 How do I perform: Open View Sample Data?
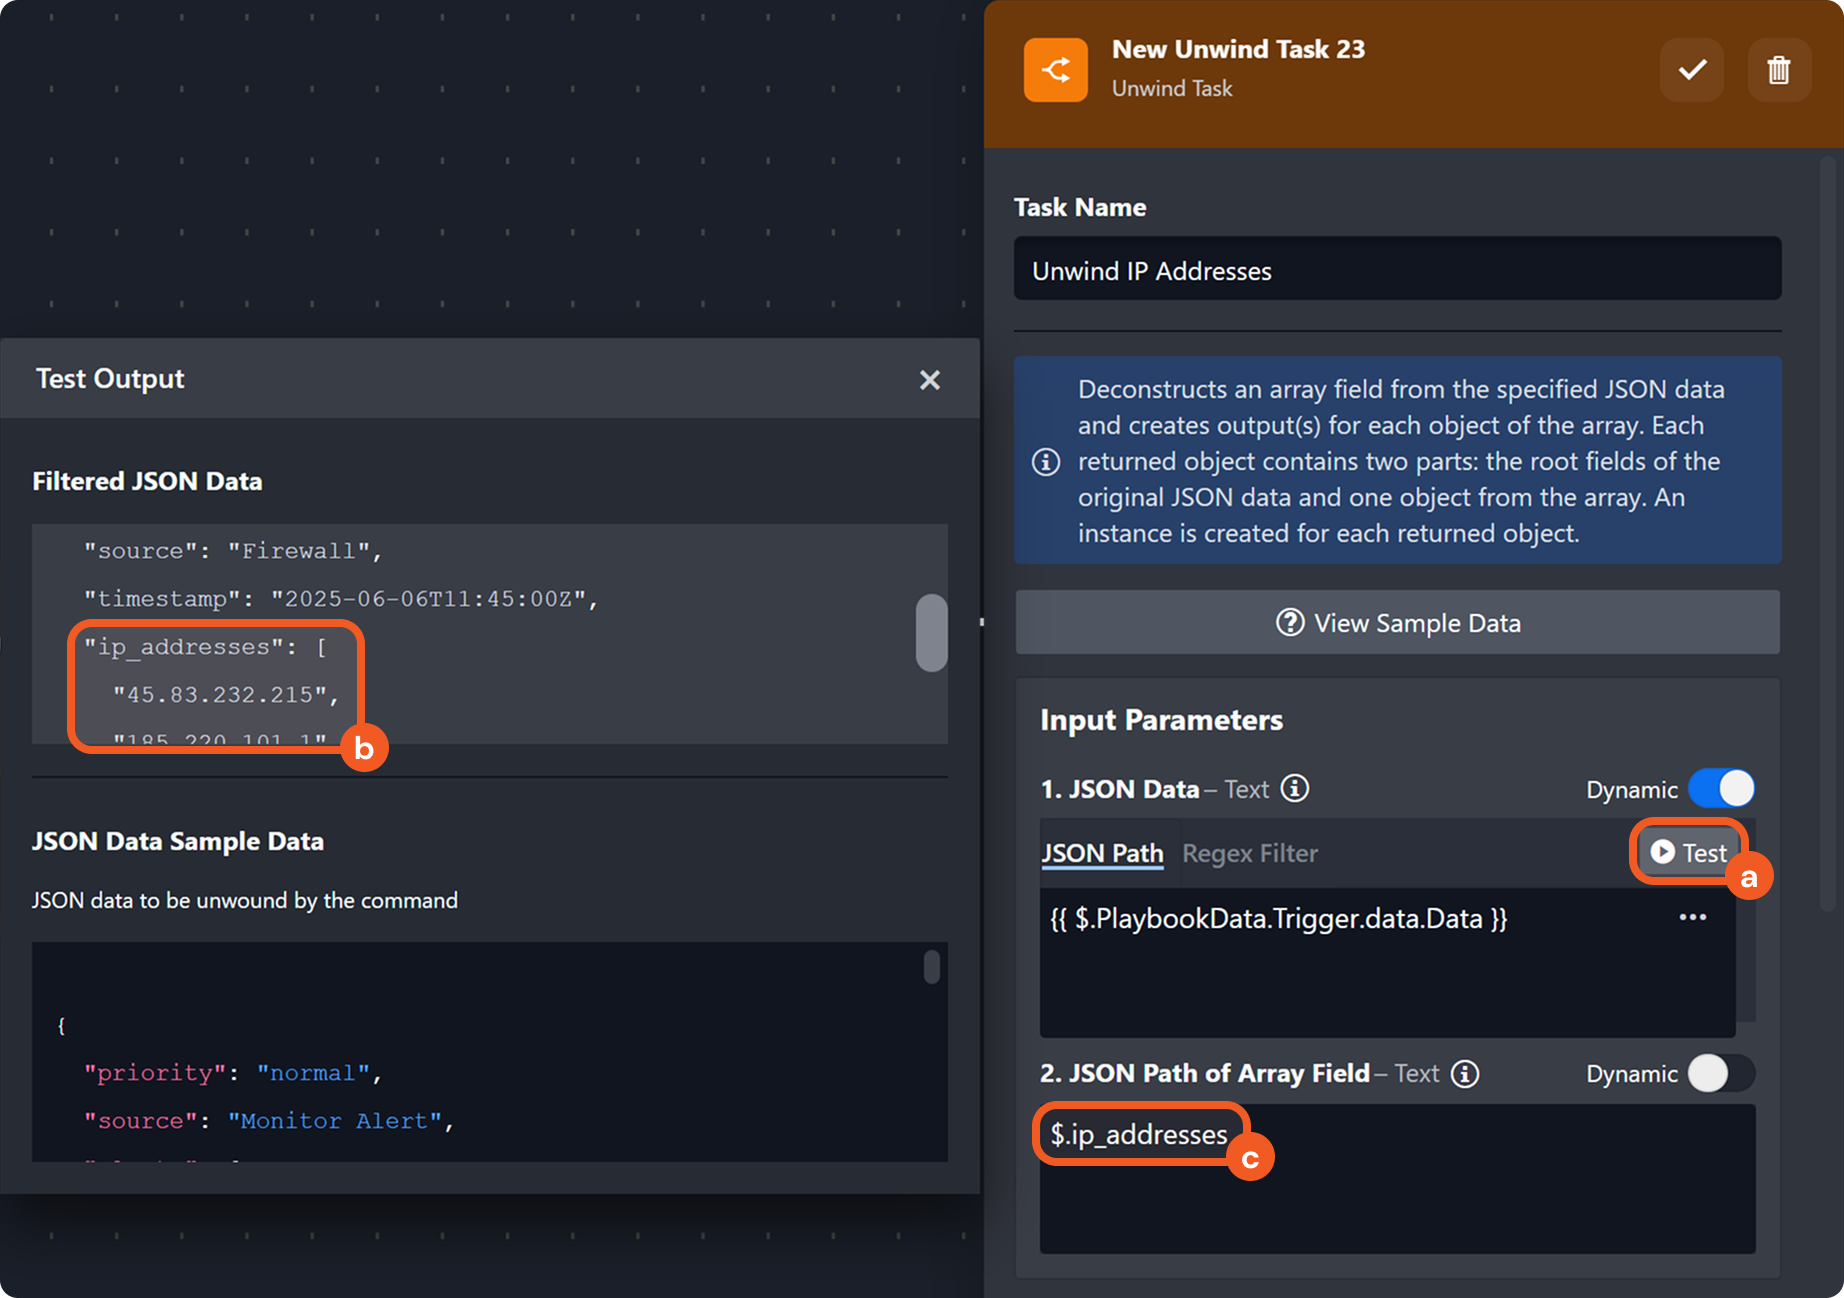1397,623
